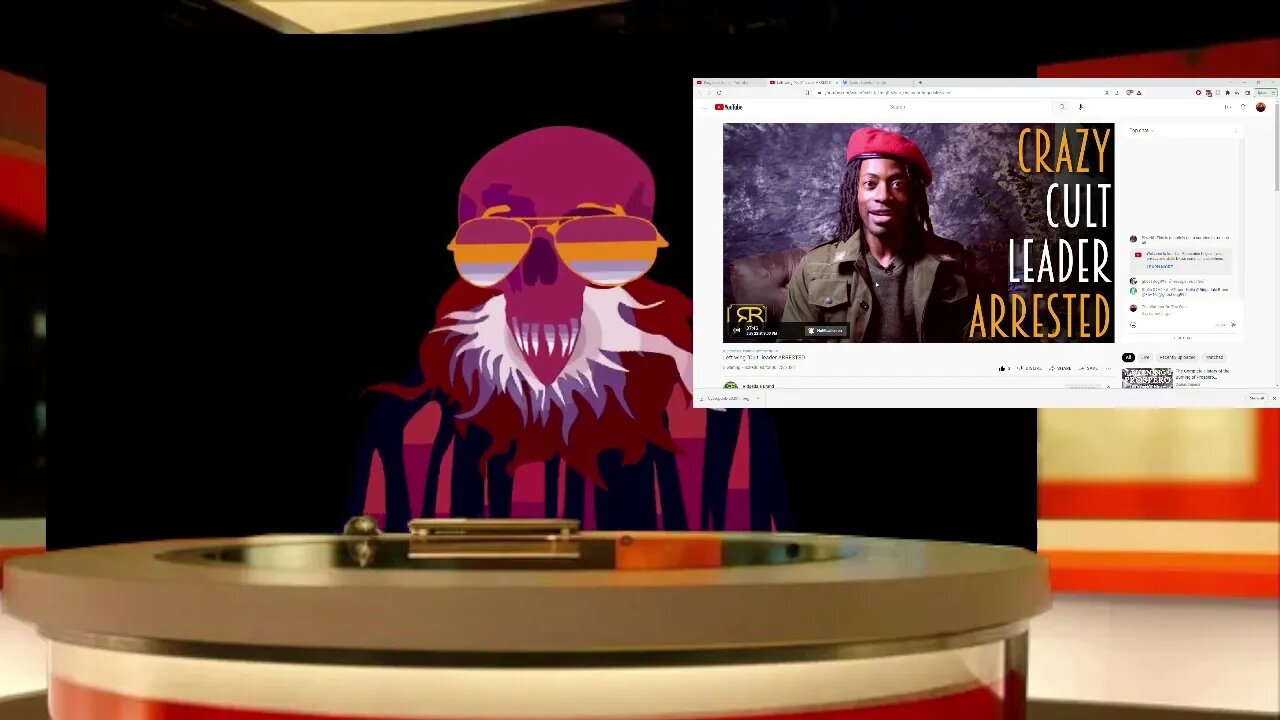Share the video
The width and height of the screenshot is (1280, 720).
coord(1060,368)
